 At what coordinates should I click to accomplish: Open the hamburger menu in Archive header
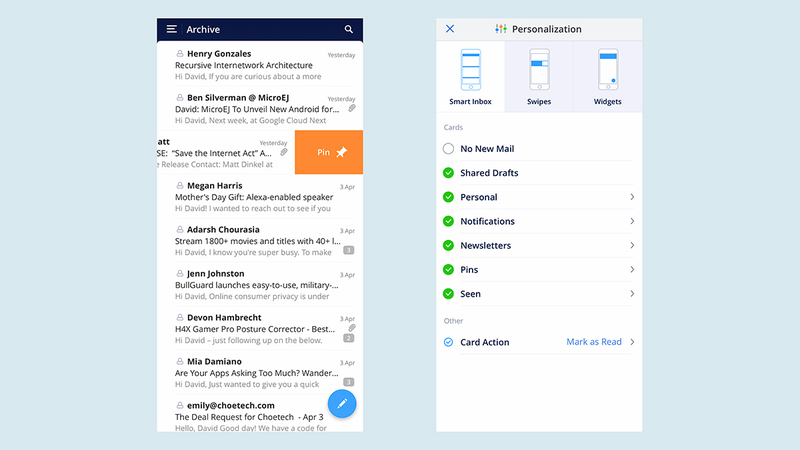point(171,29)
